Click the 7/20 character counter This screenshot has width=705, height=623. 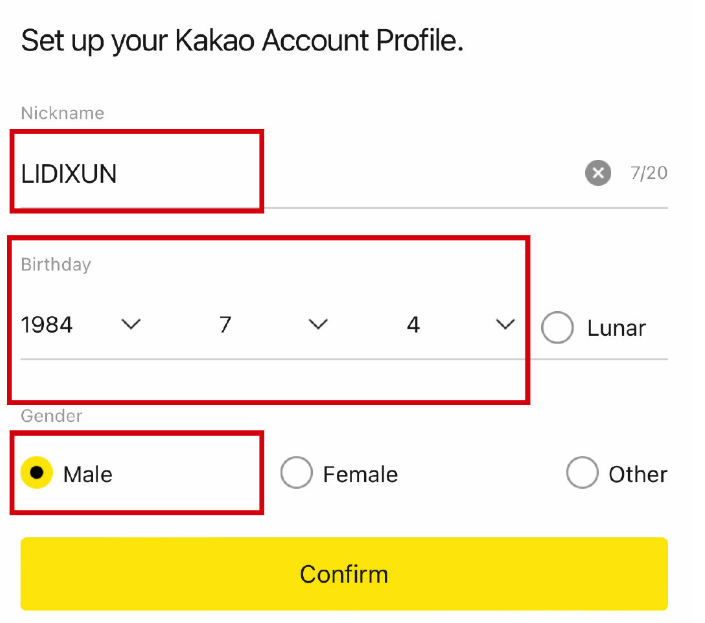pyautogui.click(x=648, y=173)
